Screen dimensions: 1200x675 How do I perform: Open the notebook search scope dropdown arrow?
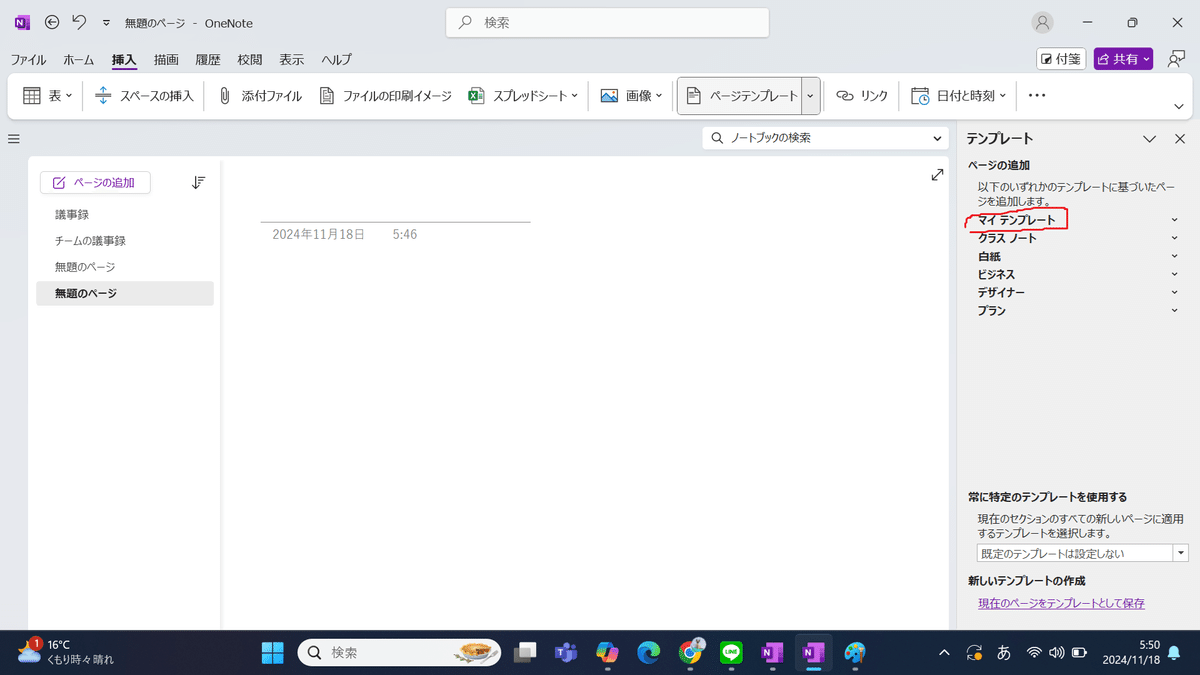(938, 139)
